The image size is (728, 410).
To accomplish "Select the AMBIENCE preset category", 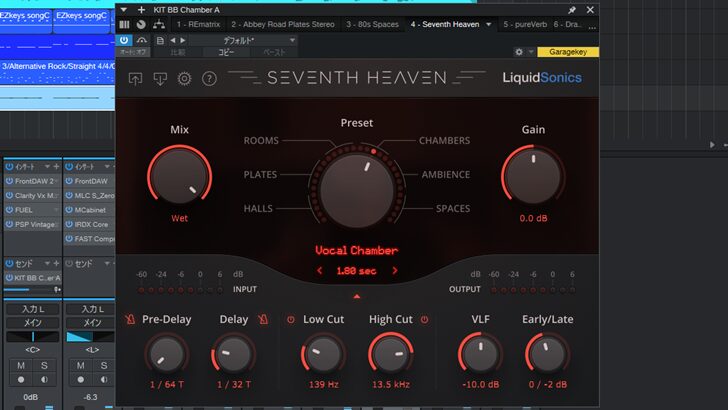I will 446,175.
